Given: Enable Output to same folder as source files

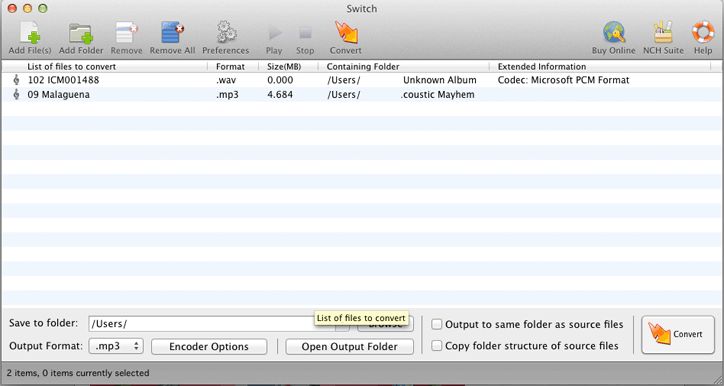Looking at the screenshot, I should pyautogui.click(x=436, y=324).
